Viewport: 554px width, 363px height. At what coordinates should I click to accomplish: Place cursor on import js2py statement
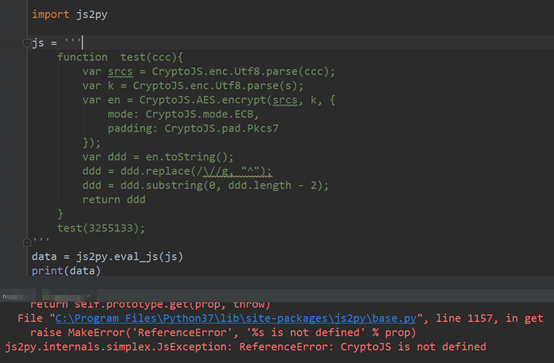point(70,14)
